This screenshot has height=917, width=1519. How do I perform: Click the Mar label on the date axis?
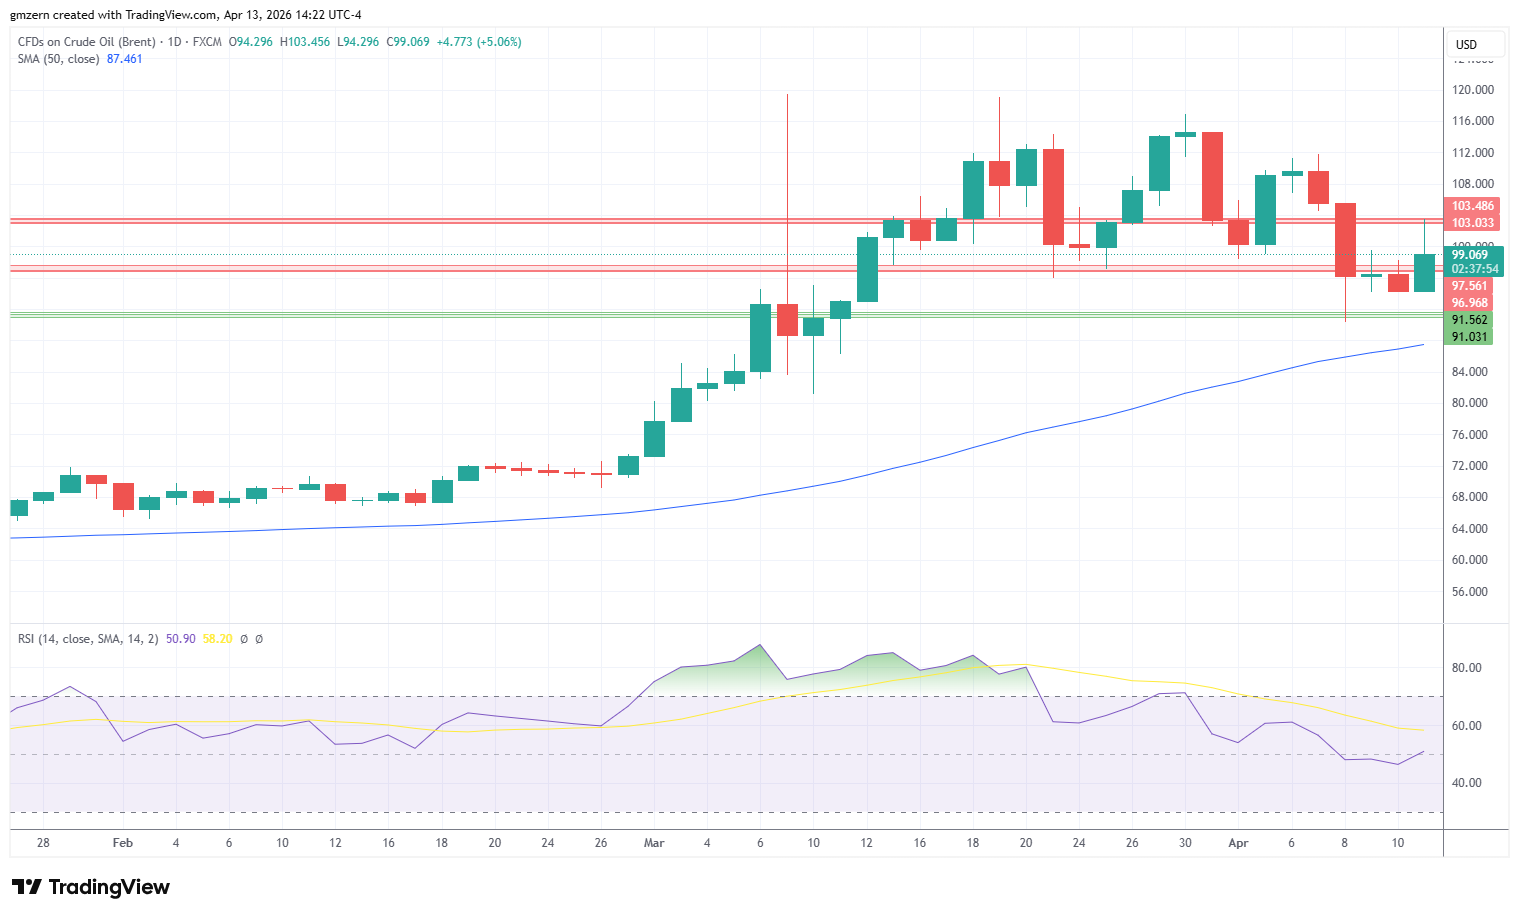654,843
